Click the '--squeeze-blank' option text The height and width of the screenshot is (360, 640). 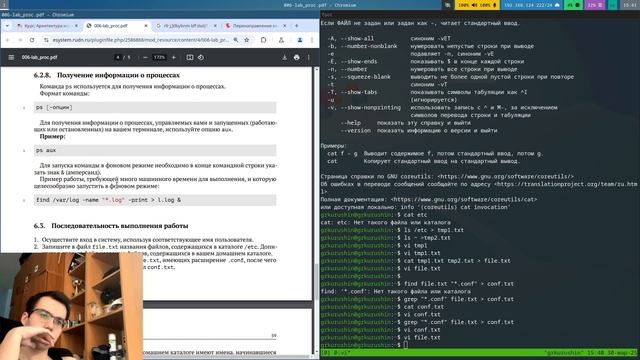tap(365, 77)
